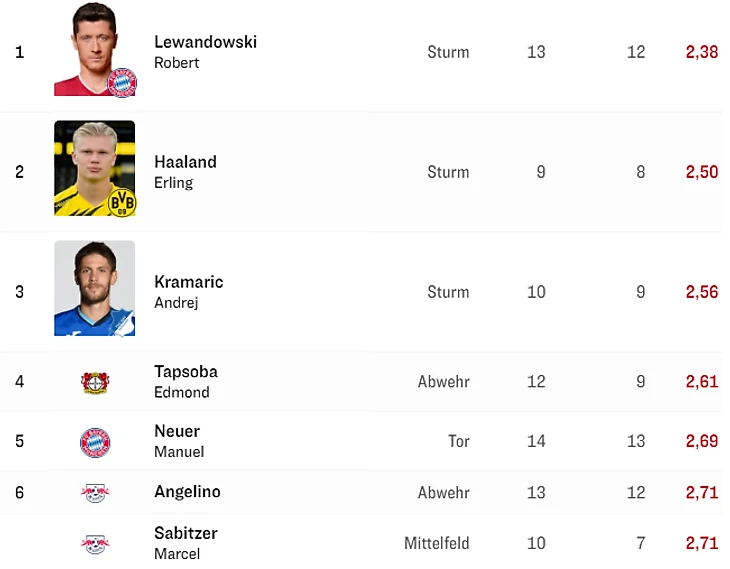Click the Dortmund badge on Haaland's photo
The image size is (730, 569).
pyautogui.click(x=122, y=203)
